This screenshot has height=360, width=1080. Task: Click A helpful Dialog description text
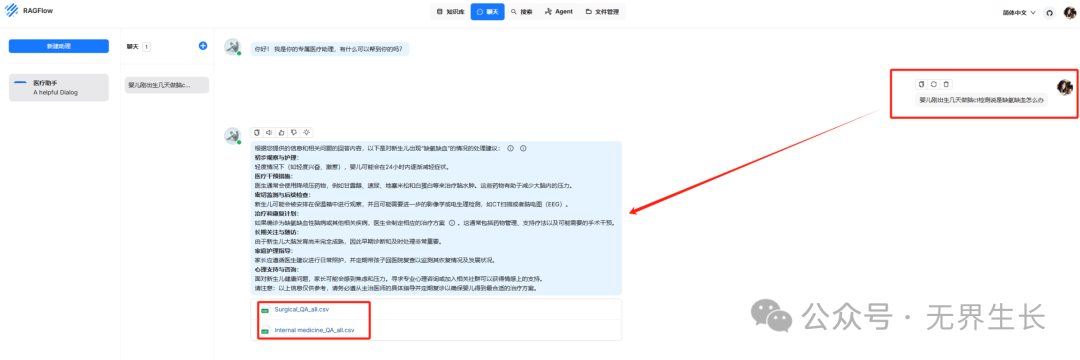56,92
